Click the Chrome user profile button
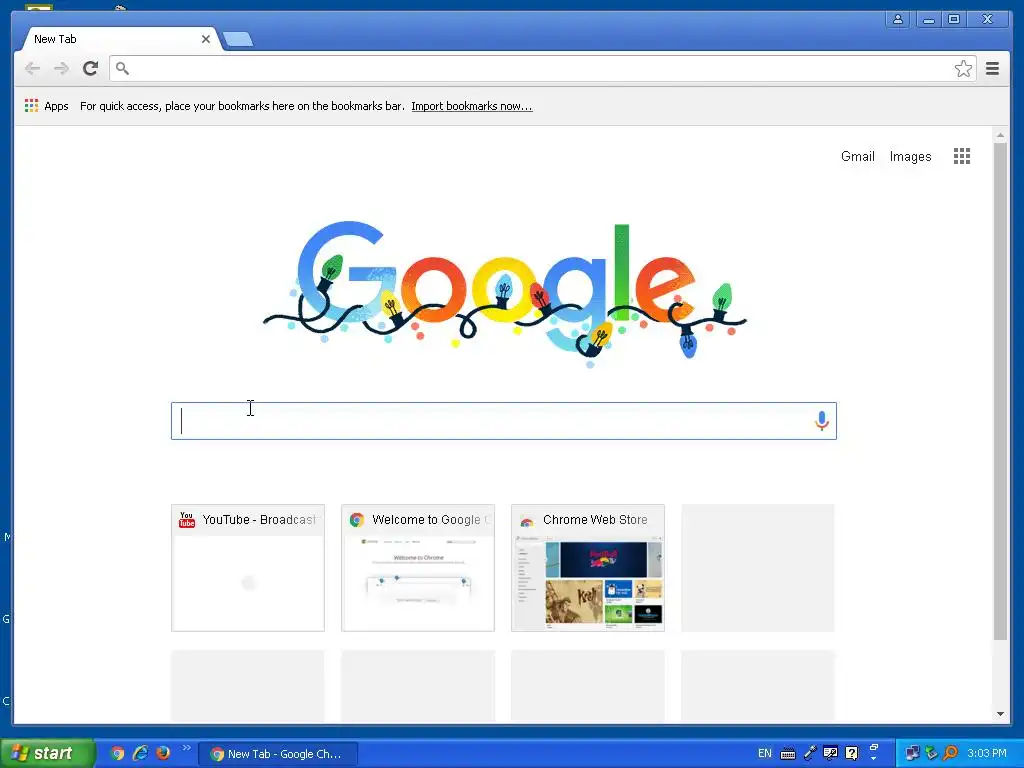The image size is (1024, 768). [898, 20]
